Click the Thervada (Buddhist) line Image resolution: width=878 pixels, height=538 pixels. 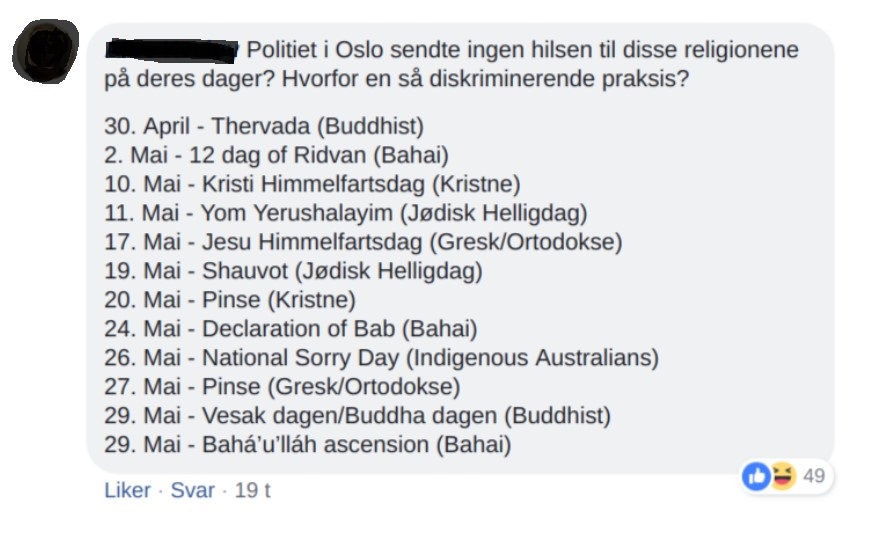[264, 127]
